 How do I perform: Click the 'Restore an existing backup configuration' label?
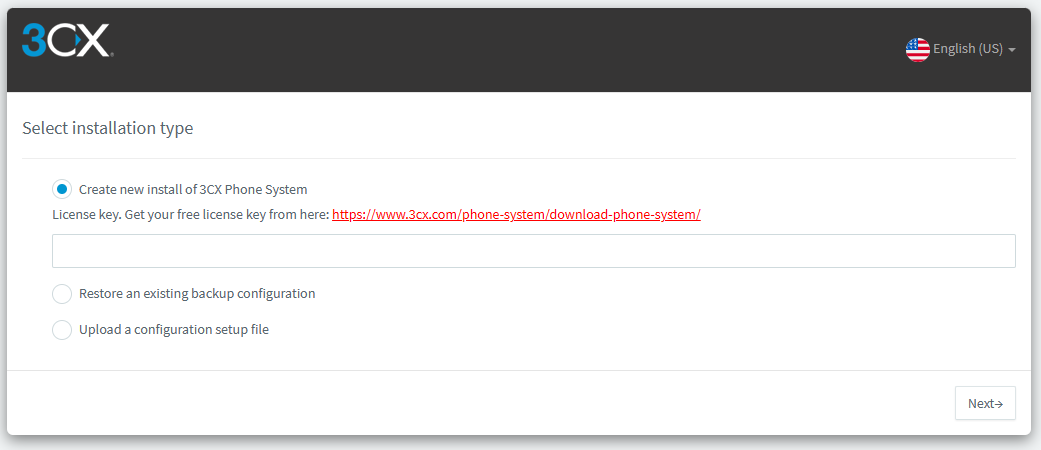[x=197, y=293]
